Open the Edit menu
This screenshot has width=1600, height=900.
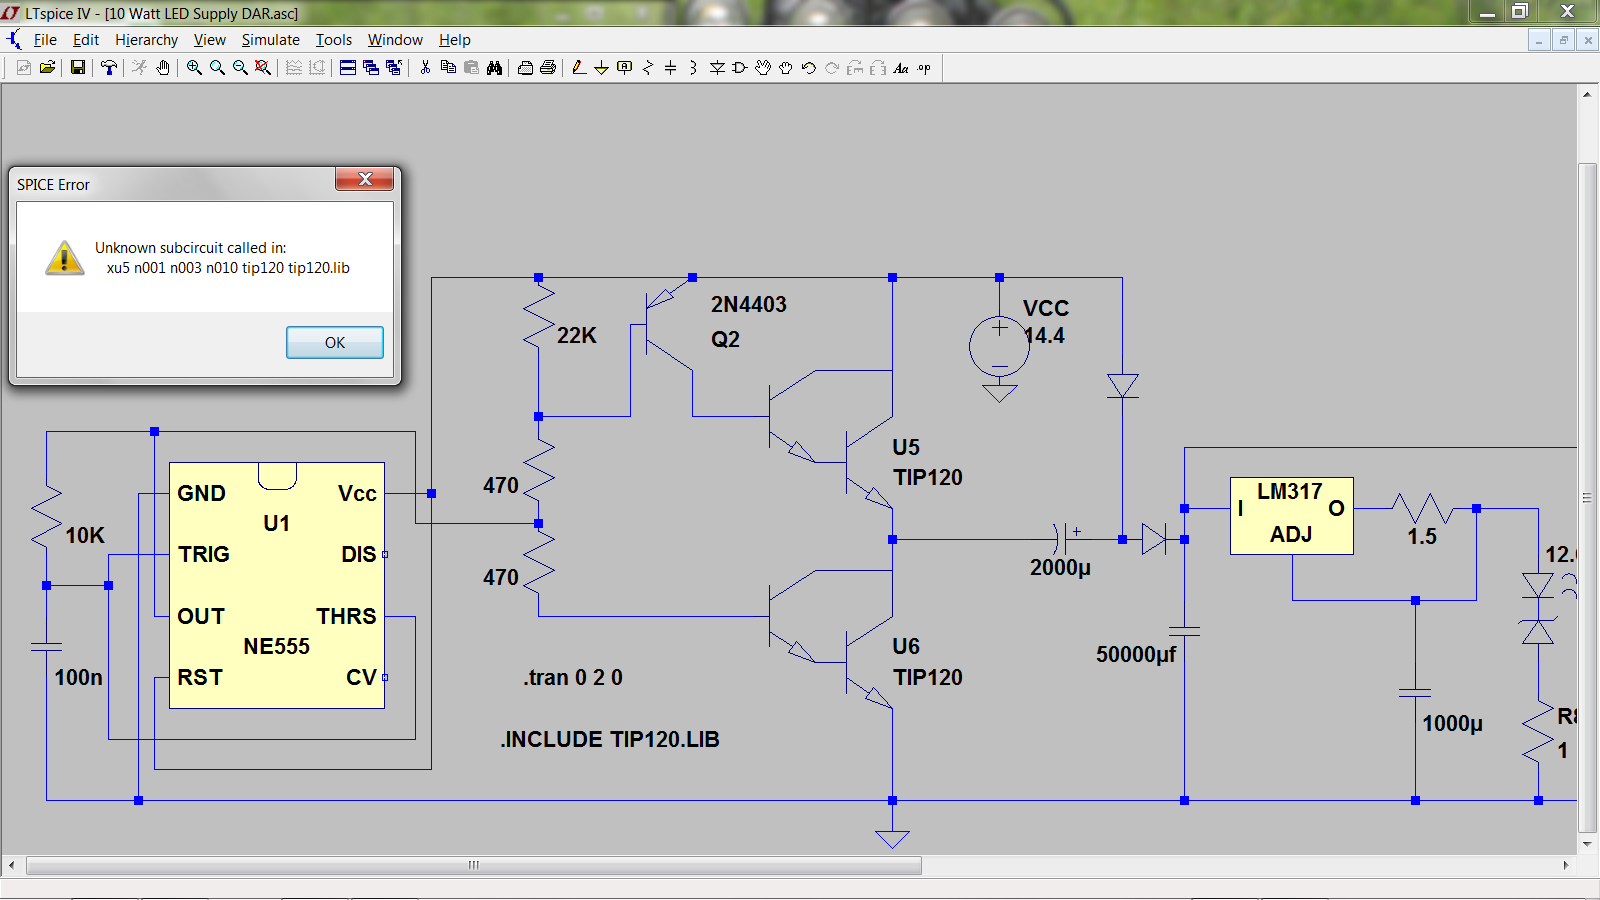pos(86,40)
